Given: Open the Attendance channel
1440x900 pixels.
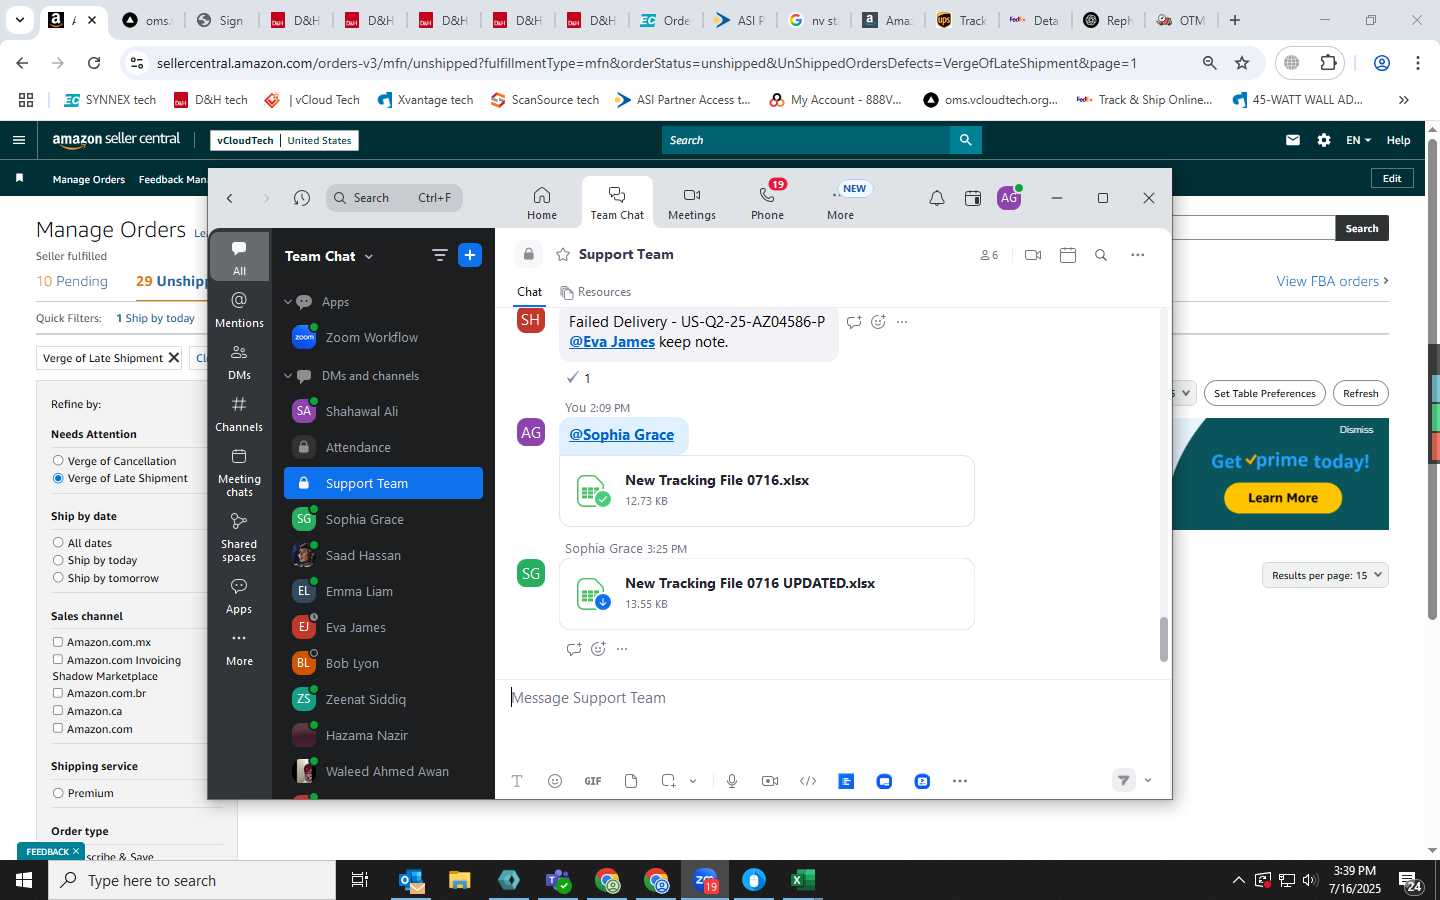Looking at the screenshot, I should point(383,447).
